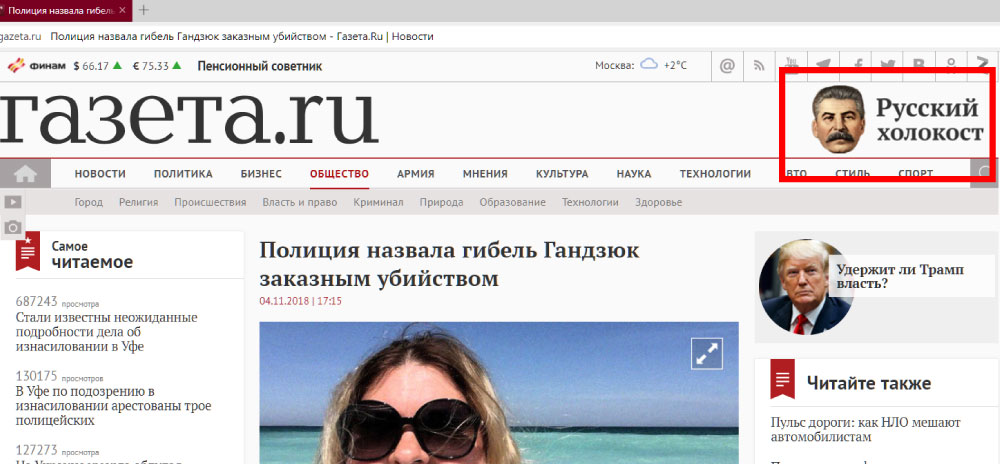Open the Город subsection

[x=89, y=202]
